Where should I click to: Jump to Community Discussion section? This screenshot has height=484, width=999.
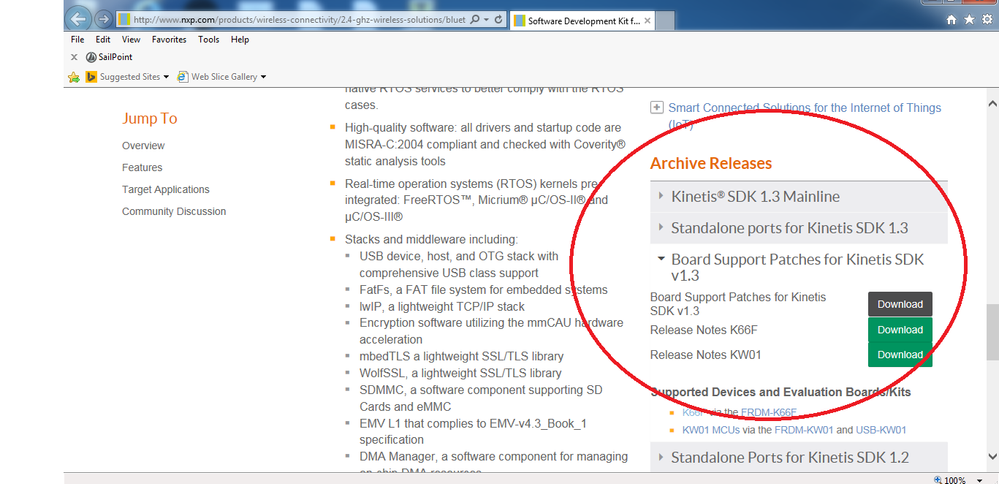tap(174, 211)
